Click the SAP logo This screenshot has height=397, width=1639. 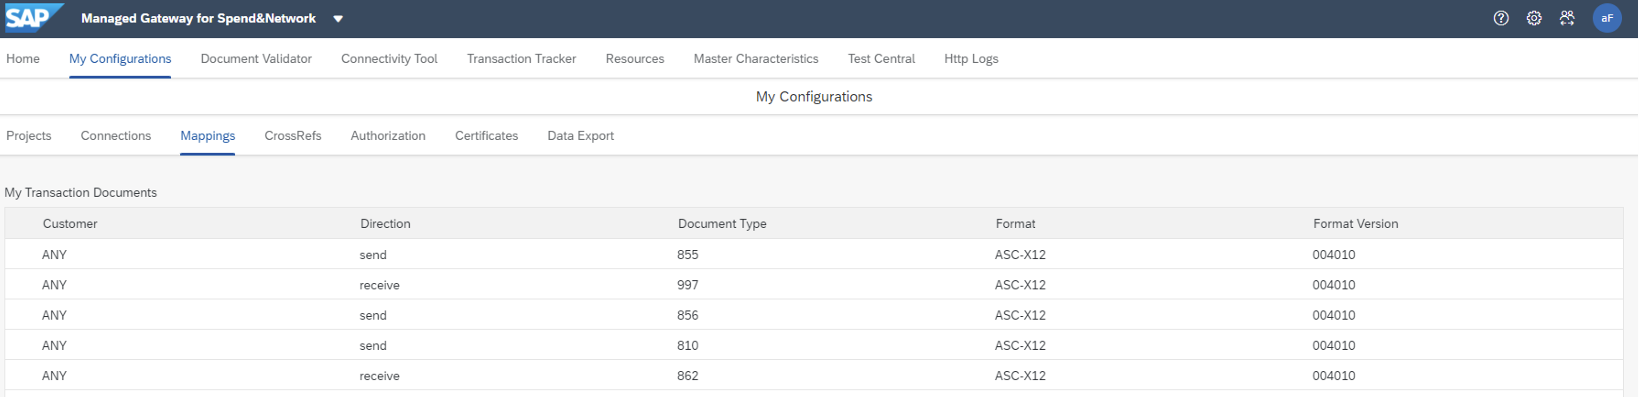33,18
